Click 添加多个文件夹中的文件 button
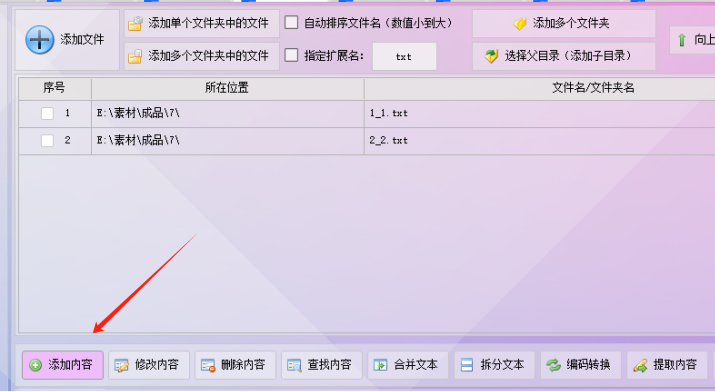Viewport: 715px width, 392px height. click(x=202, y=56)
